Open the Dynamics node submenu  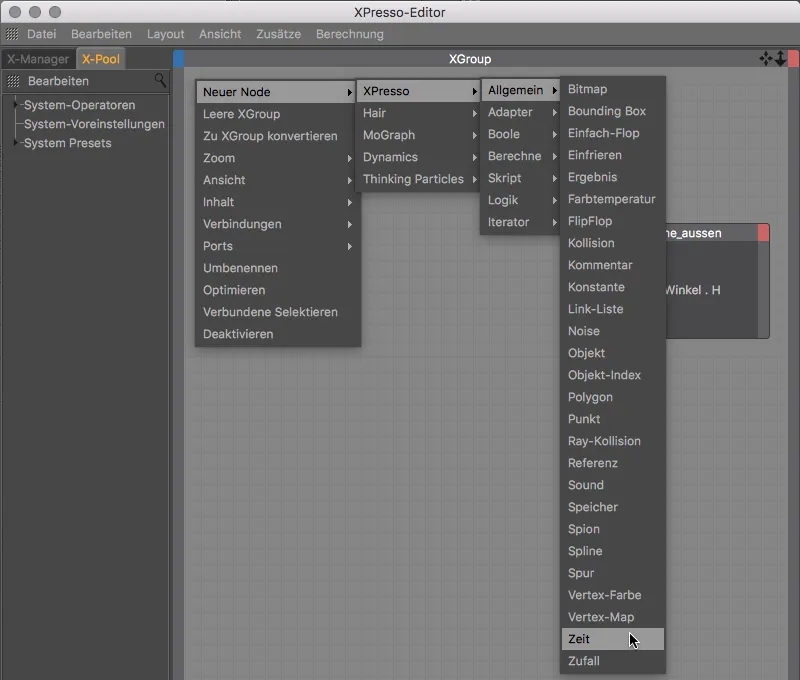click(418, 157)
